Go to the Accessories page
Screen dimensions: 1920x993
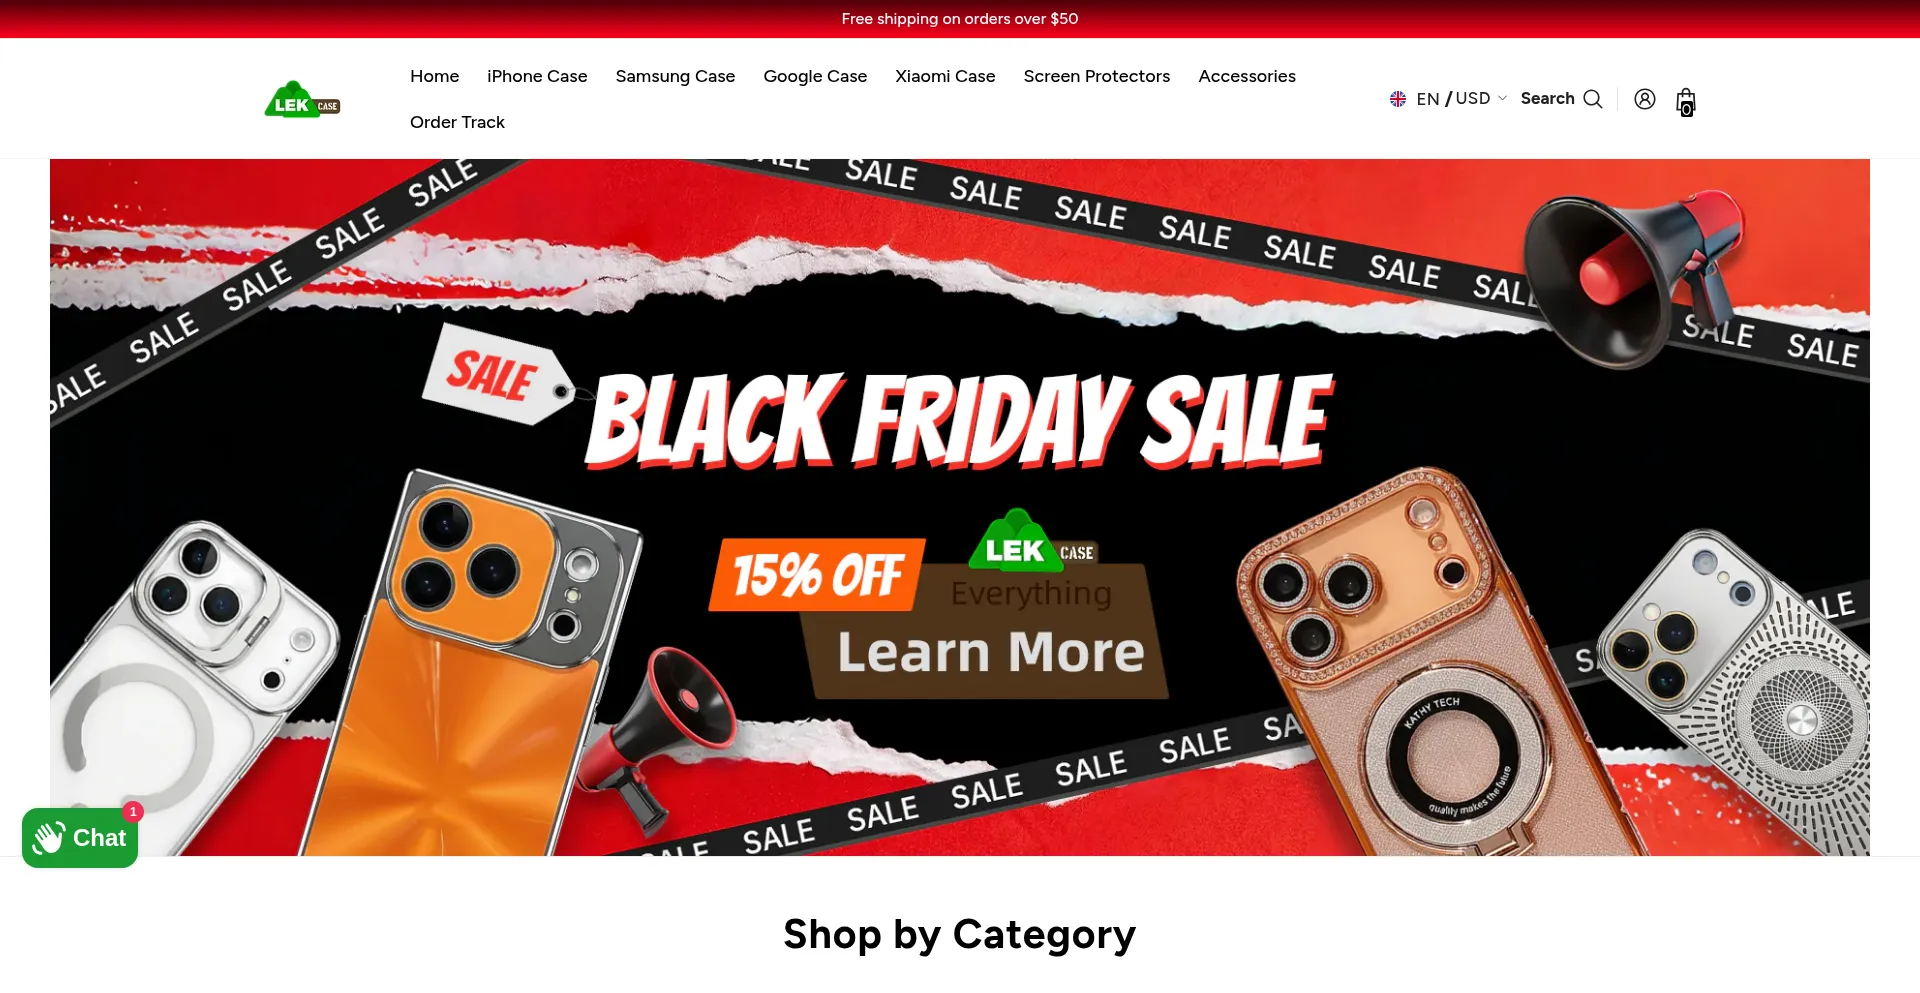[1247, 76]
